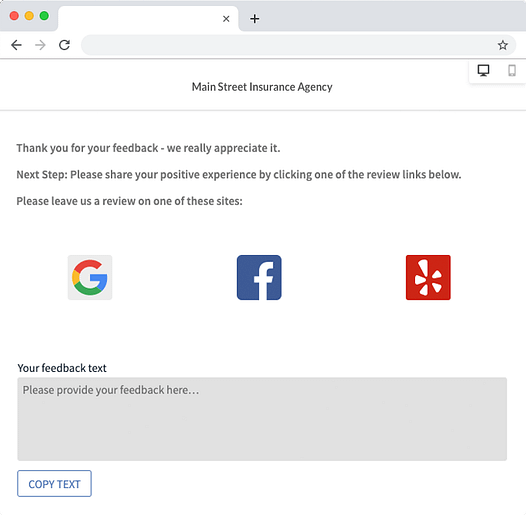Reload the page in the browser

[x=64, y=45]
